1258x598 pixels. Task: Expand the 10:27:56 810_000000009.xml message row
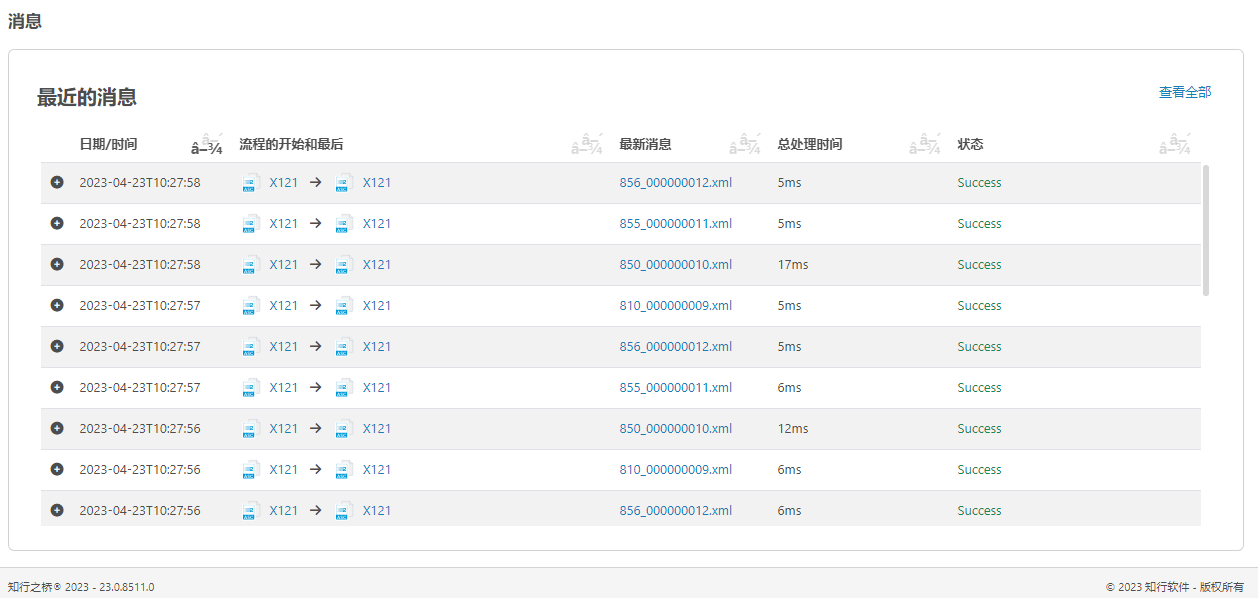click(x=57, y=470)
